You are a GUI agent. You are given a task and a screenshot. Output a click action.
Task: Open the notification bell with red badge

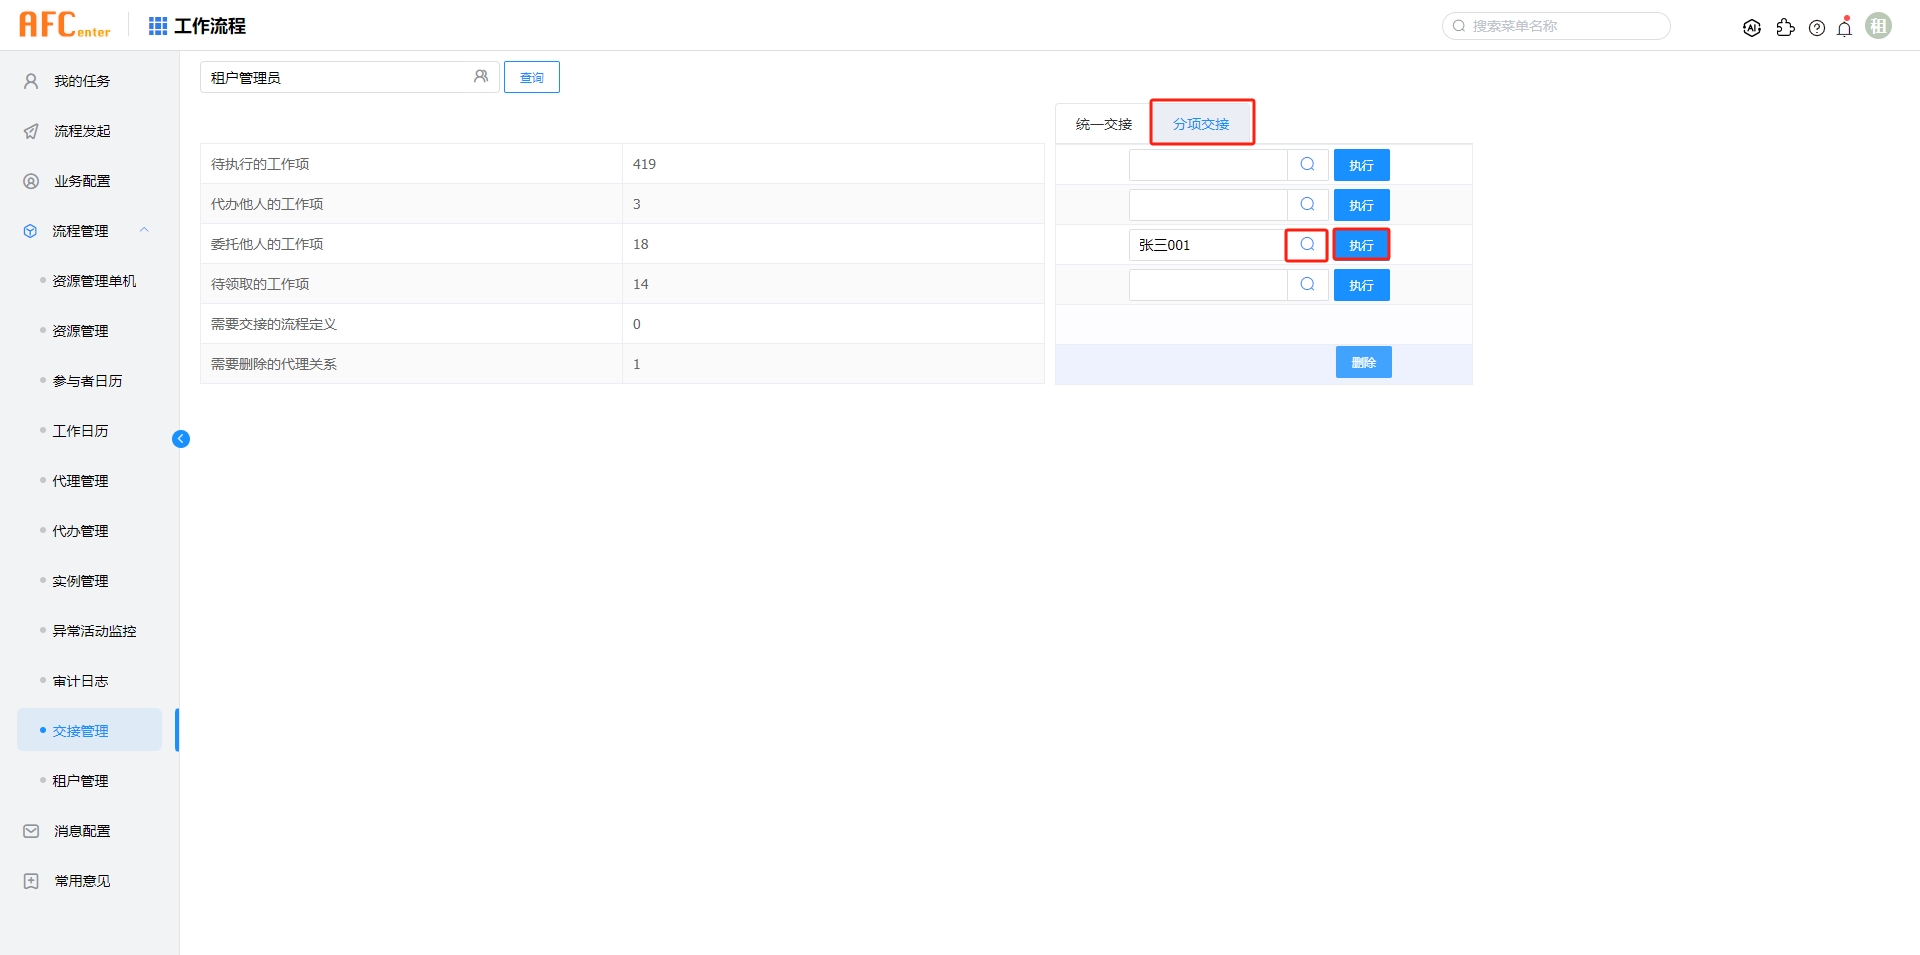[1843, 27]
